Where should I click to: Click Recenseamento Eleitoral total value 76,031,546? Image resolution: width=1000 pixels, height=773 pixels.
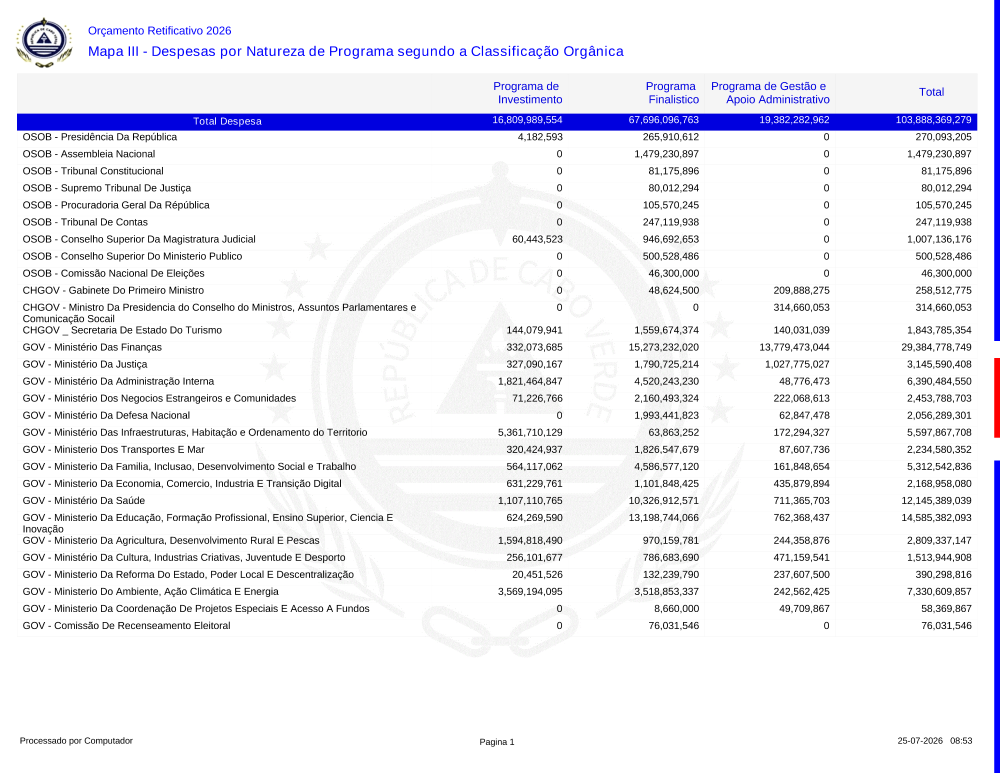pos(946,626)
